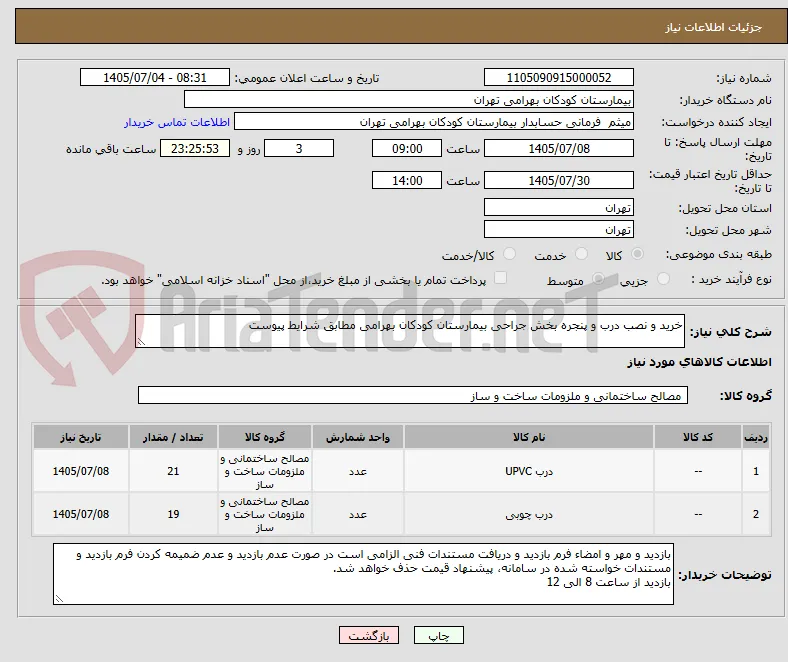The image size is (788, 662).
Task: Click the quantity cell showing 21
Action: click(x=173, y=471)
